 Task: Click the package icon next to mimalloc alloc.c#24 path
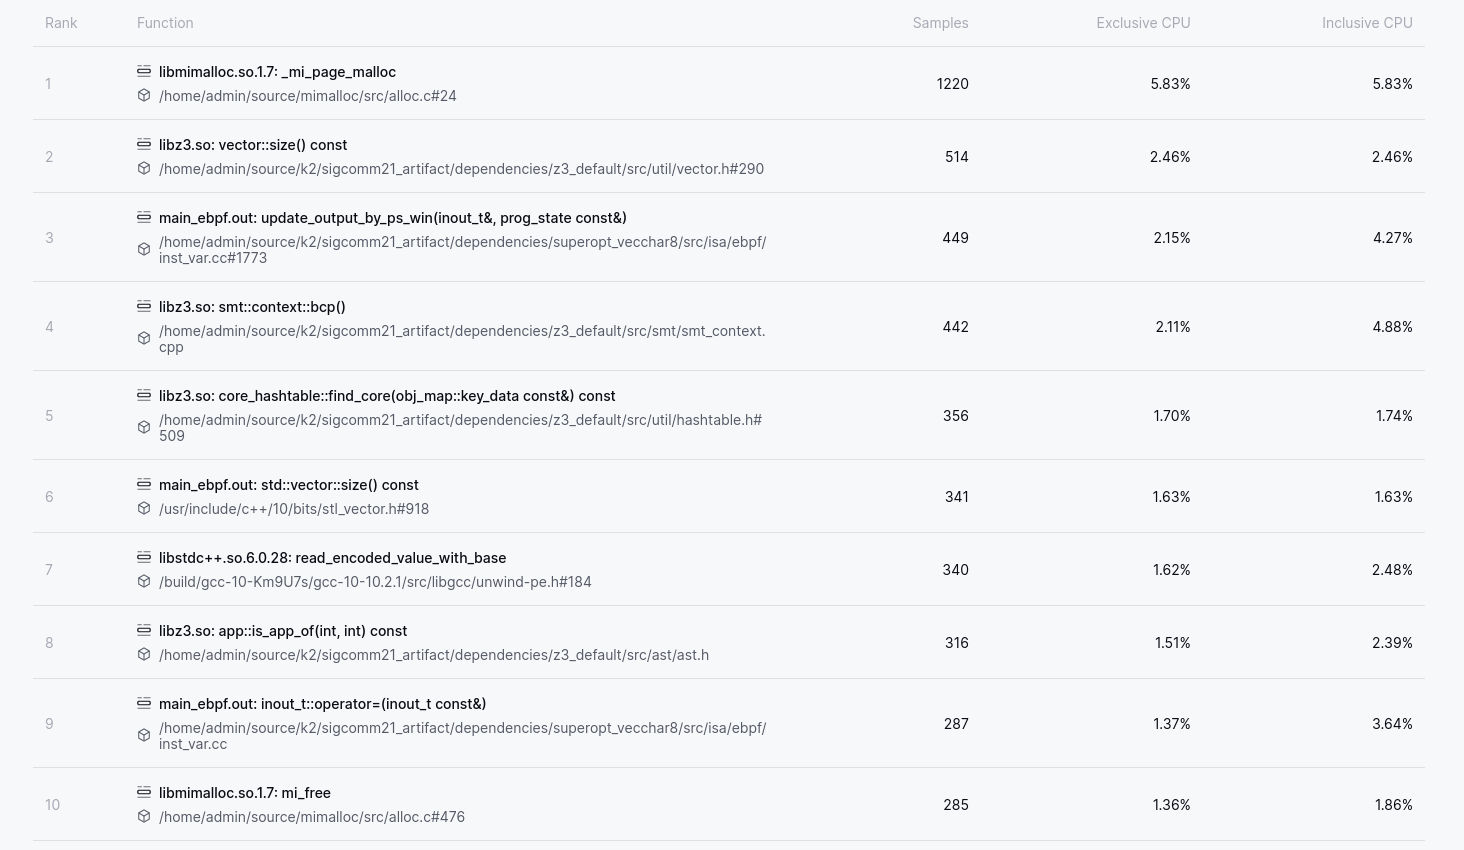click(x=144, y=96)
